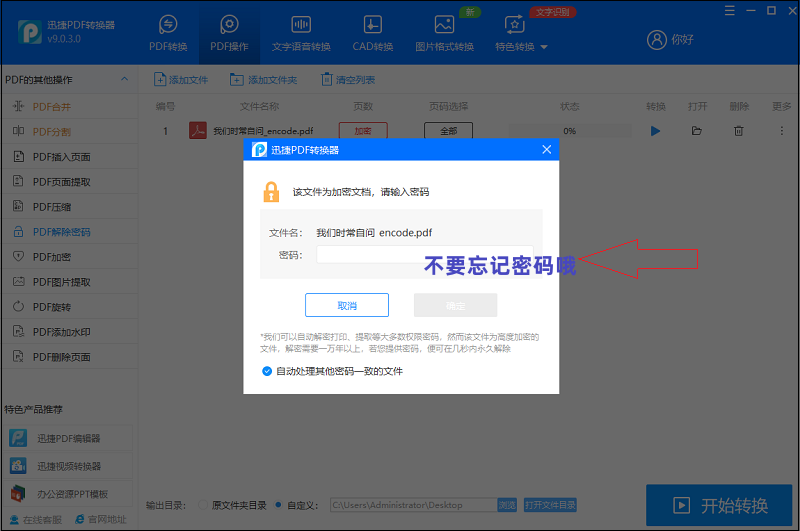
Task: Click the trash delete icon in file row
Action: [738, 131]
